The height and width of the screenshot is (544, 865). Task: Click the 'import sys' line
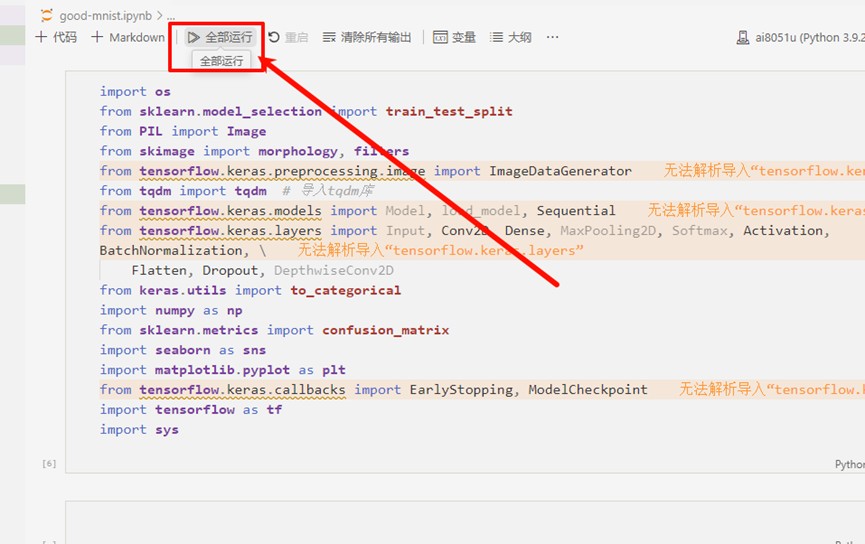pos(139,429)
